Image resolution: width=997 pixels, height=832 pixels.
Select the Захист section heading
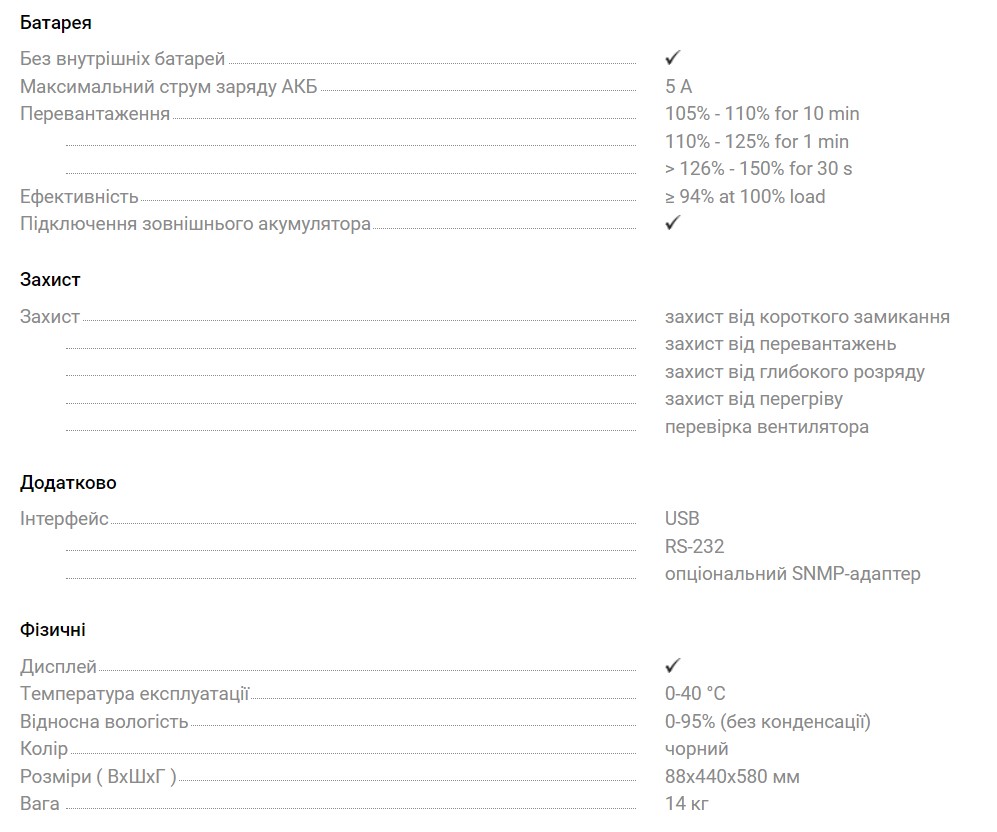50,280
